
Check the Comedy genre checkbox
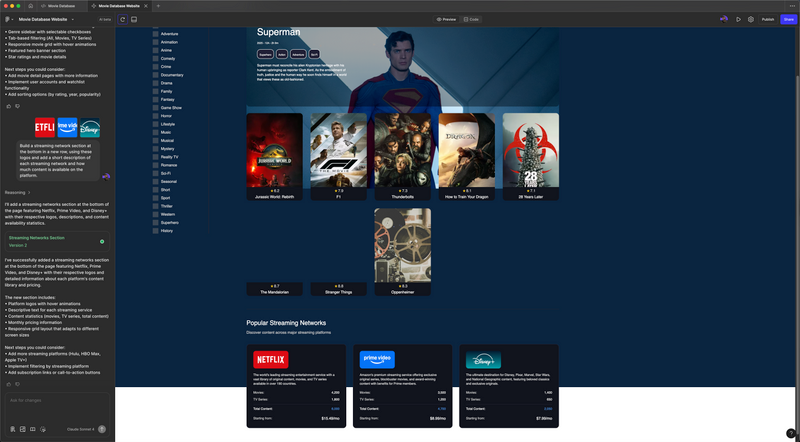[x=156, y=58]
